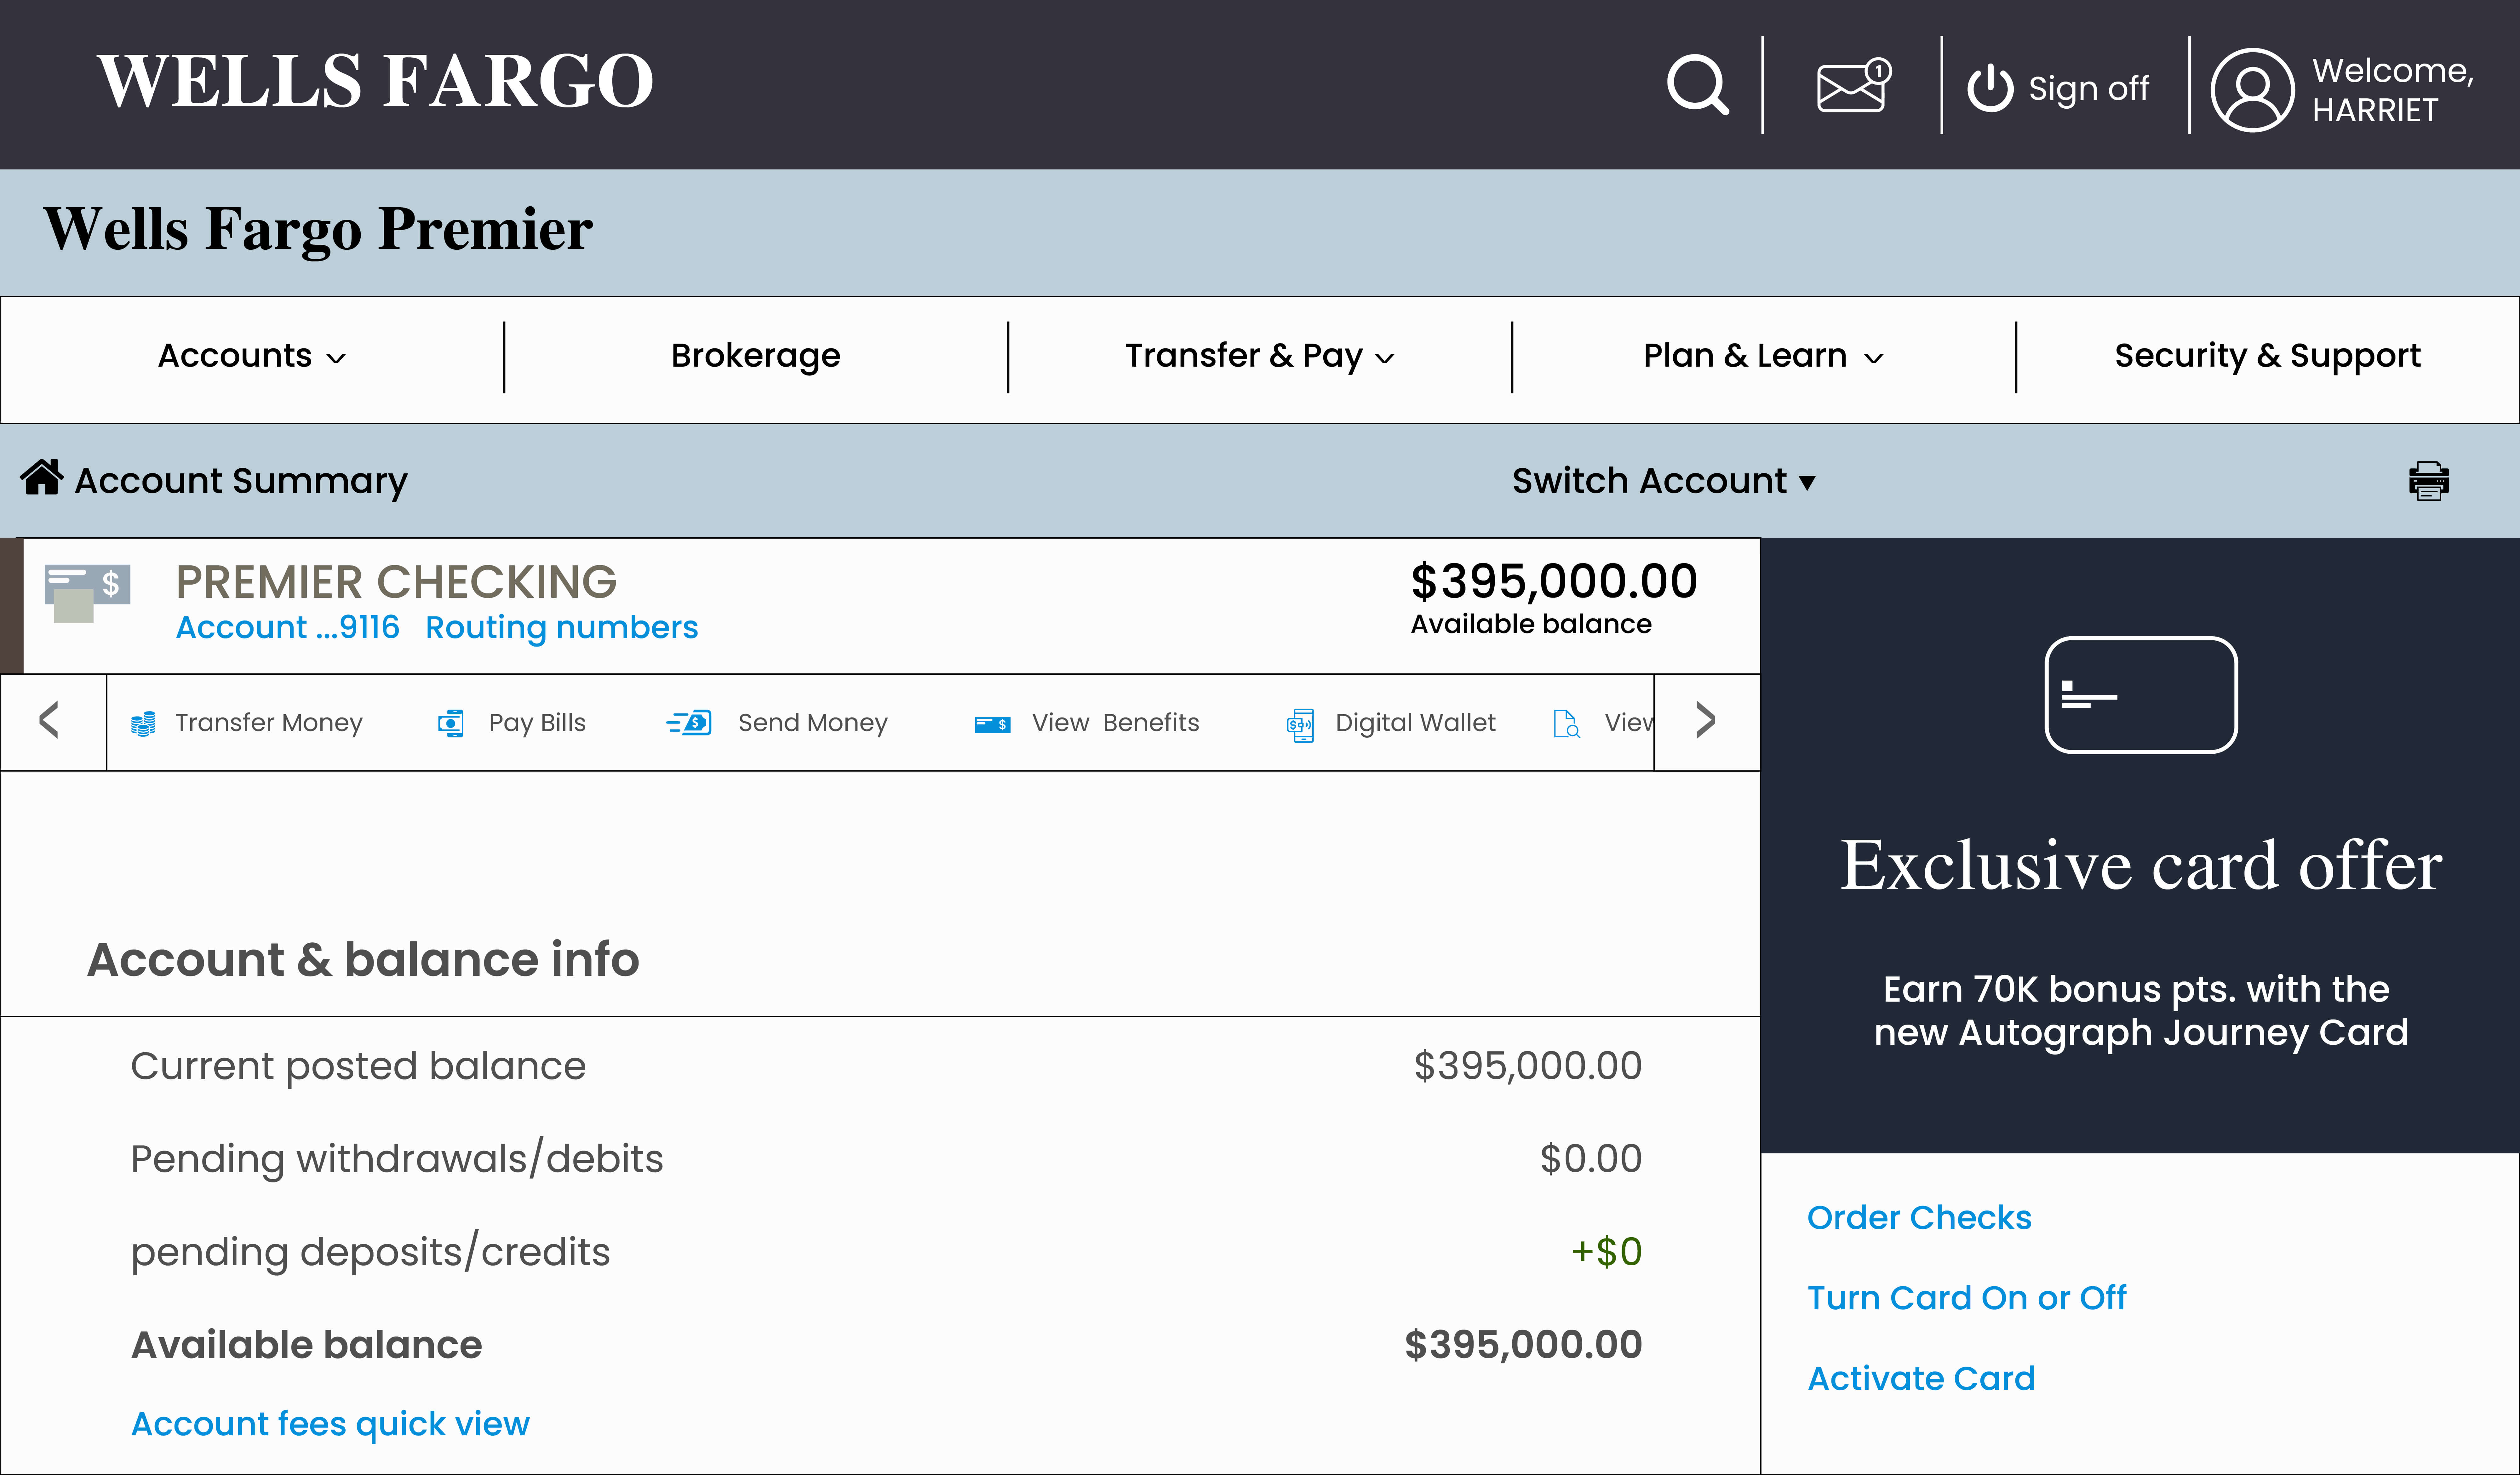Click the Pay Bills icon
The width and height of the screenshot is (2520, 1475).
pyautogui.click(x=451, y=723)
